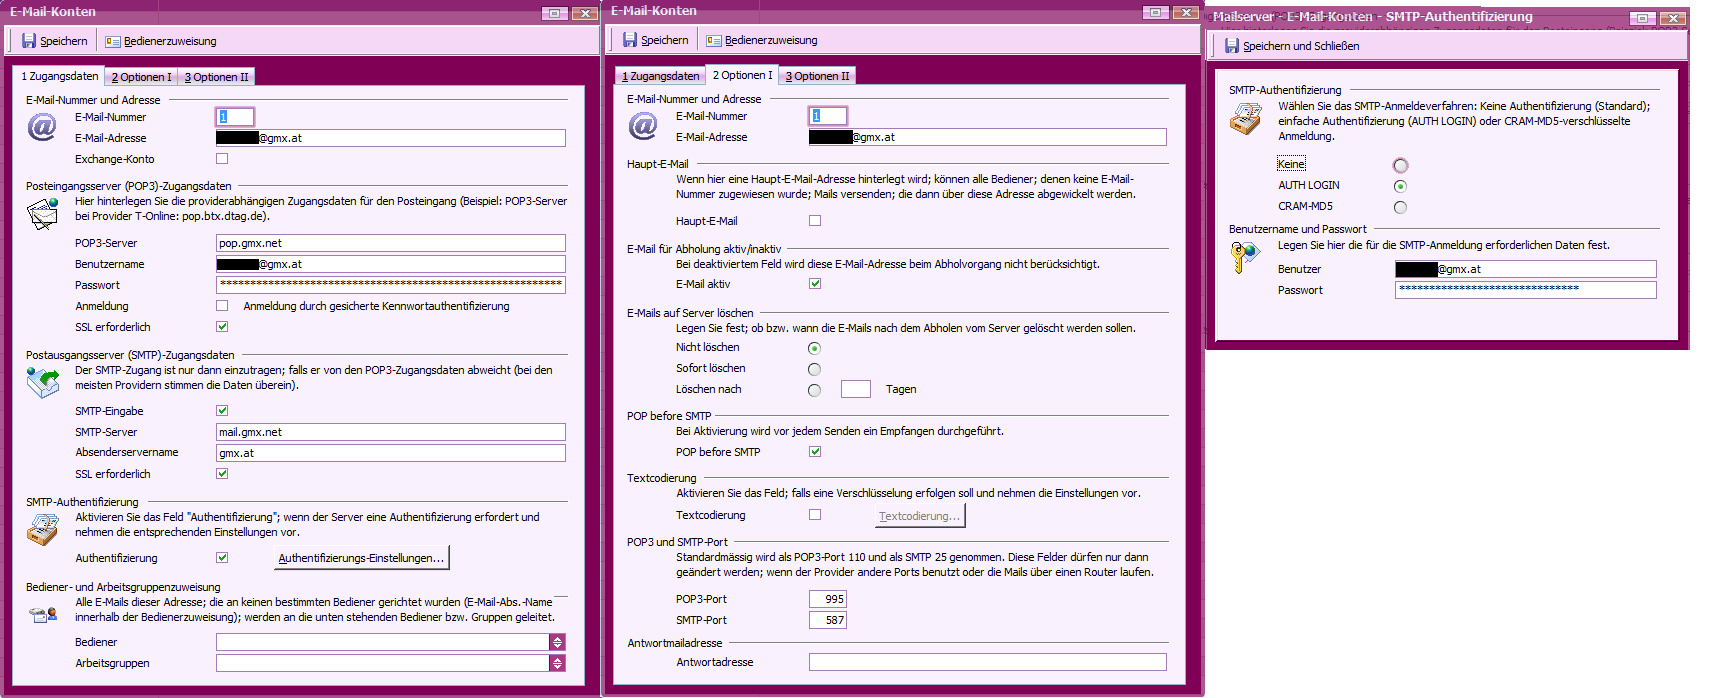The image size is (1716, 698).
Task: Select the CRAM-MD5 radio button
Action: (x=1400, y=207)
